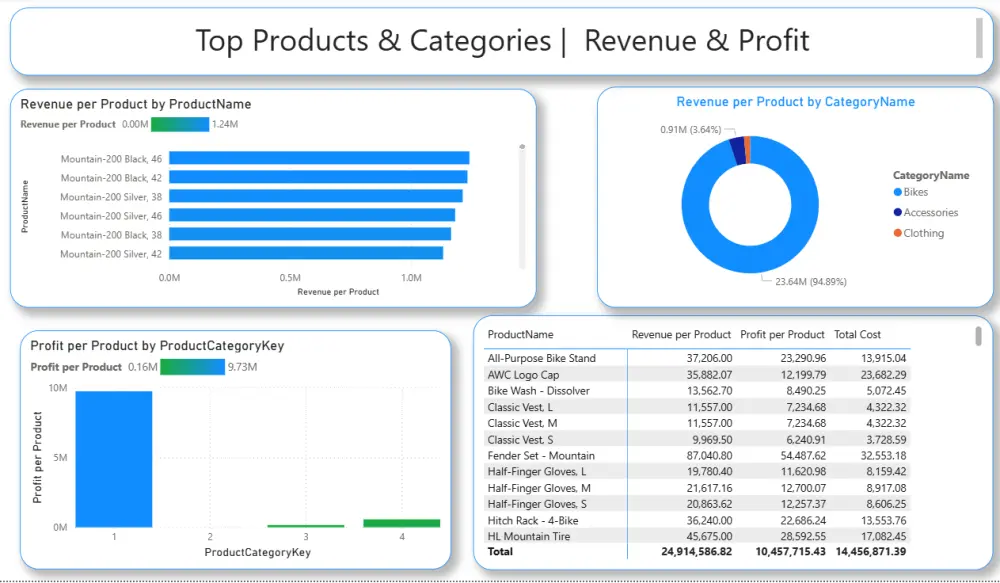Select HL Mountain Tire product name
Screen dimensions: 1000x583
[529, 536]
